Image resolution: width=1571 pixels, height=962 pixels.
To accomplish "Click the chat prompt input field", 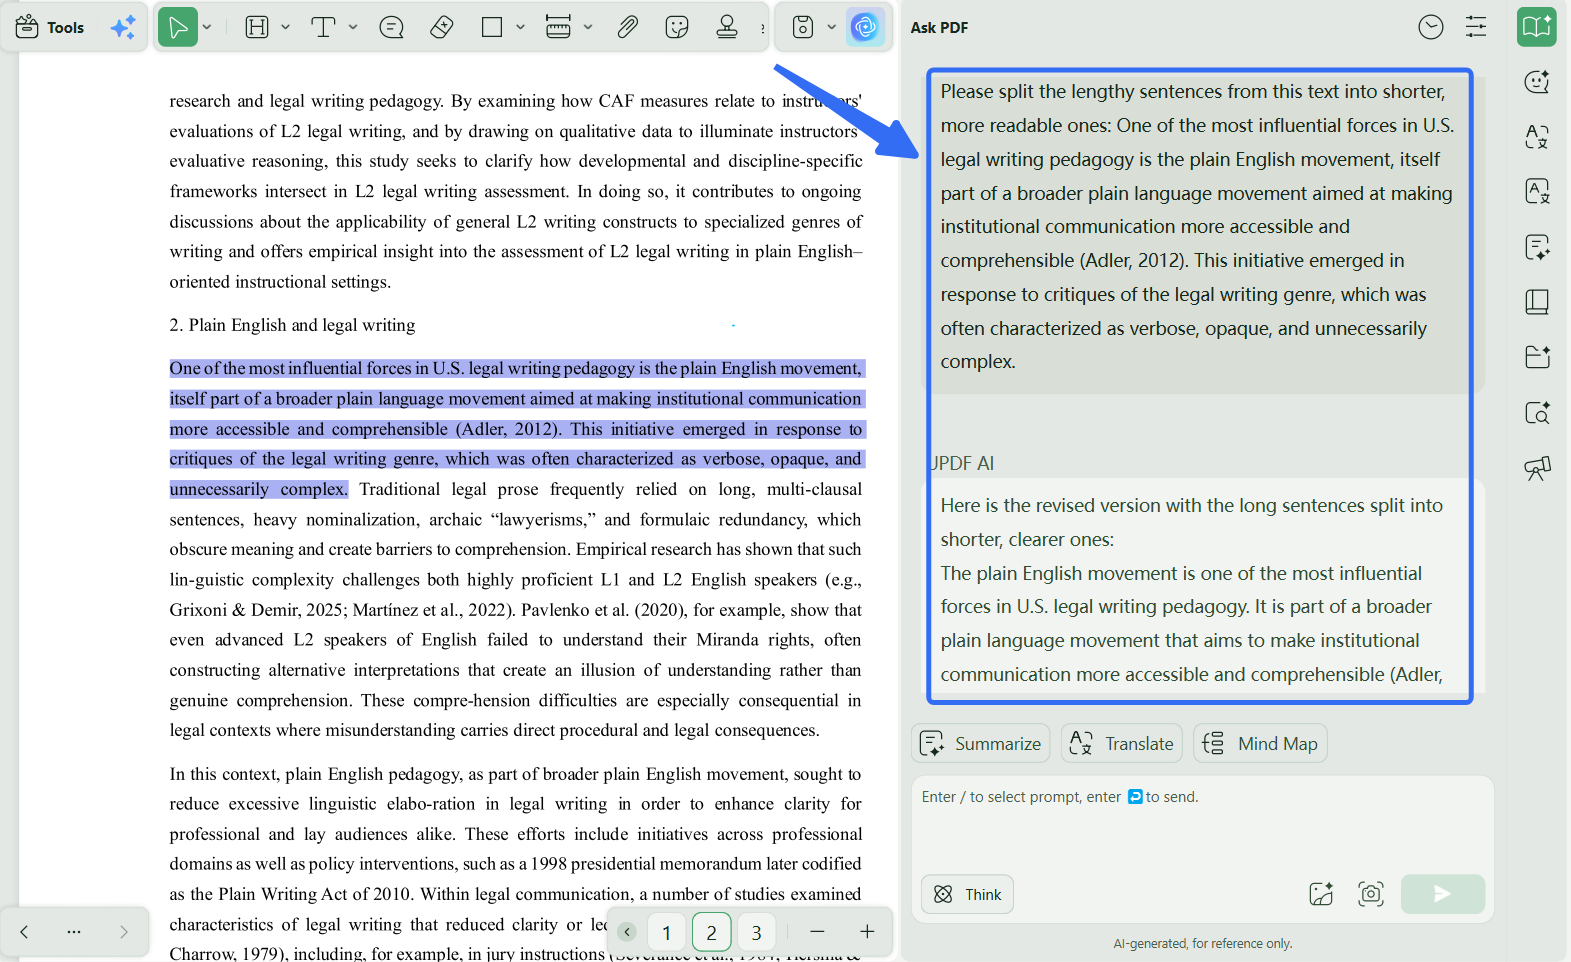I will pyautogui.click(x=1202, y=826).
